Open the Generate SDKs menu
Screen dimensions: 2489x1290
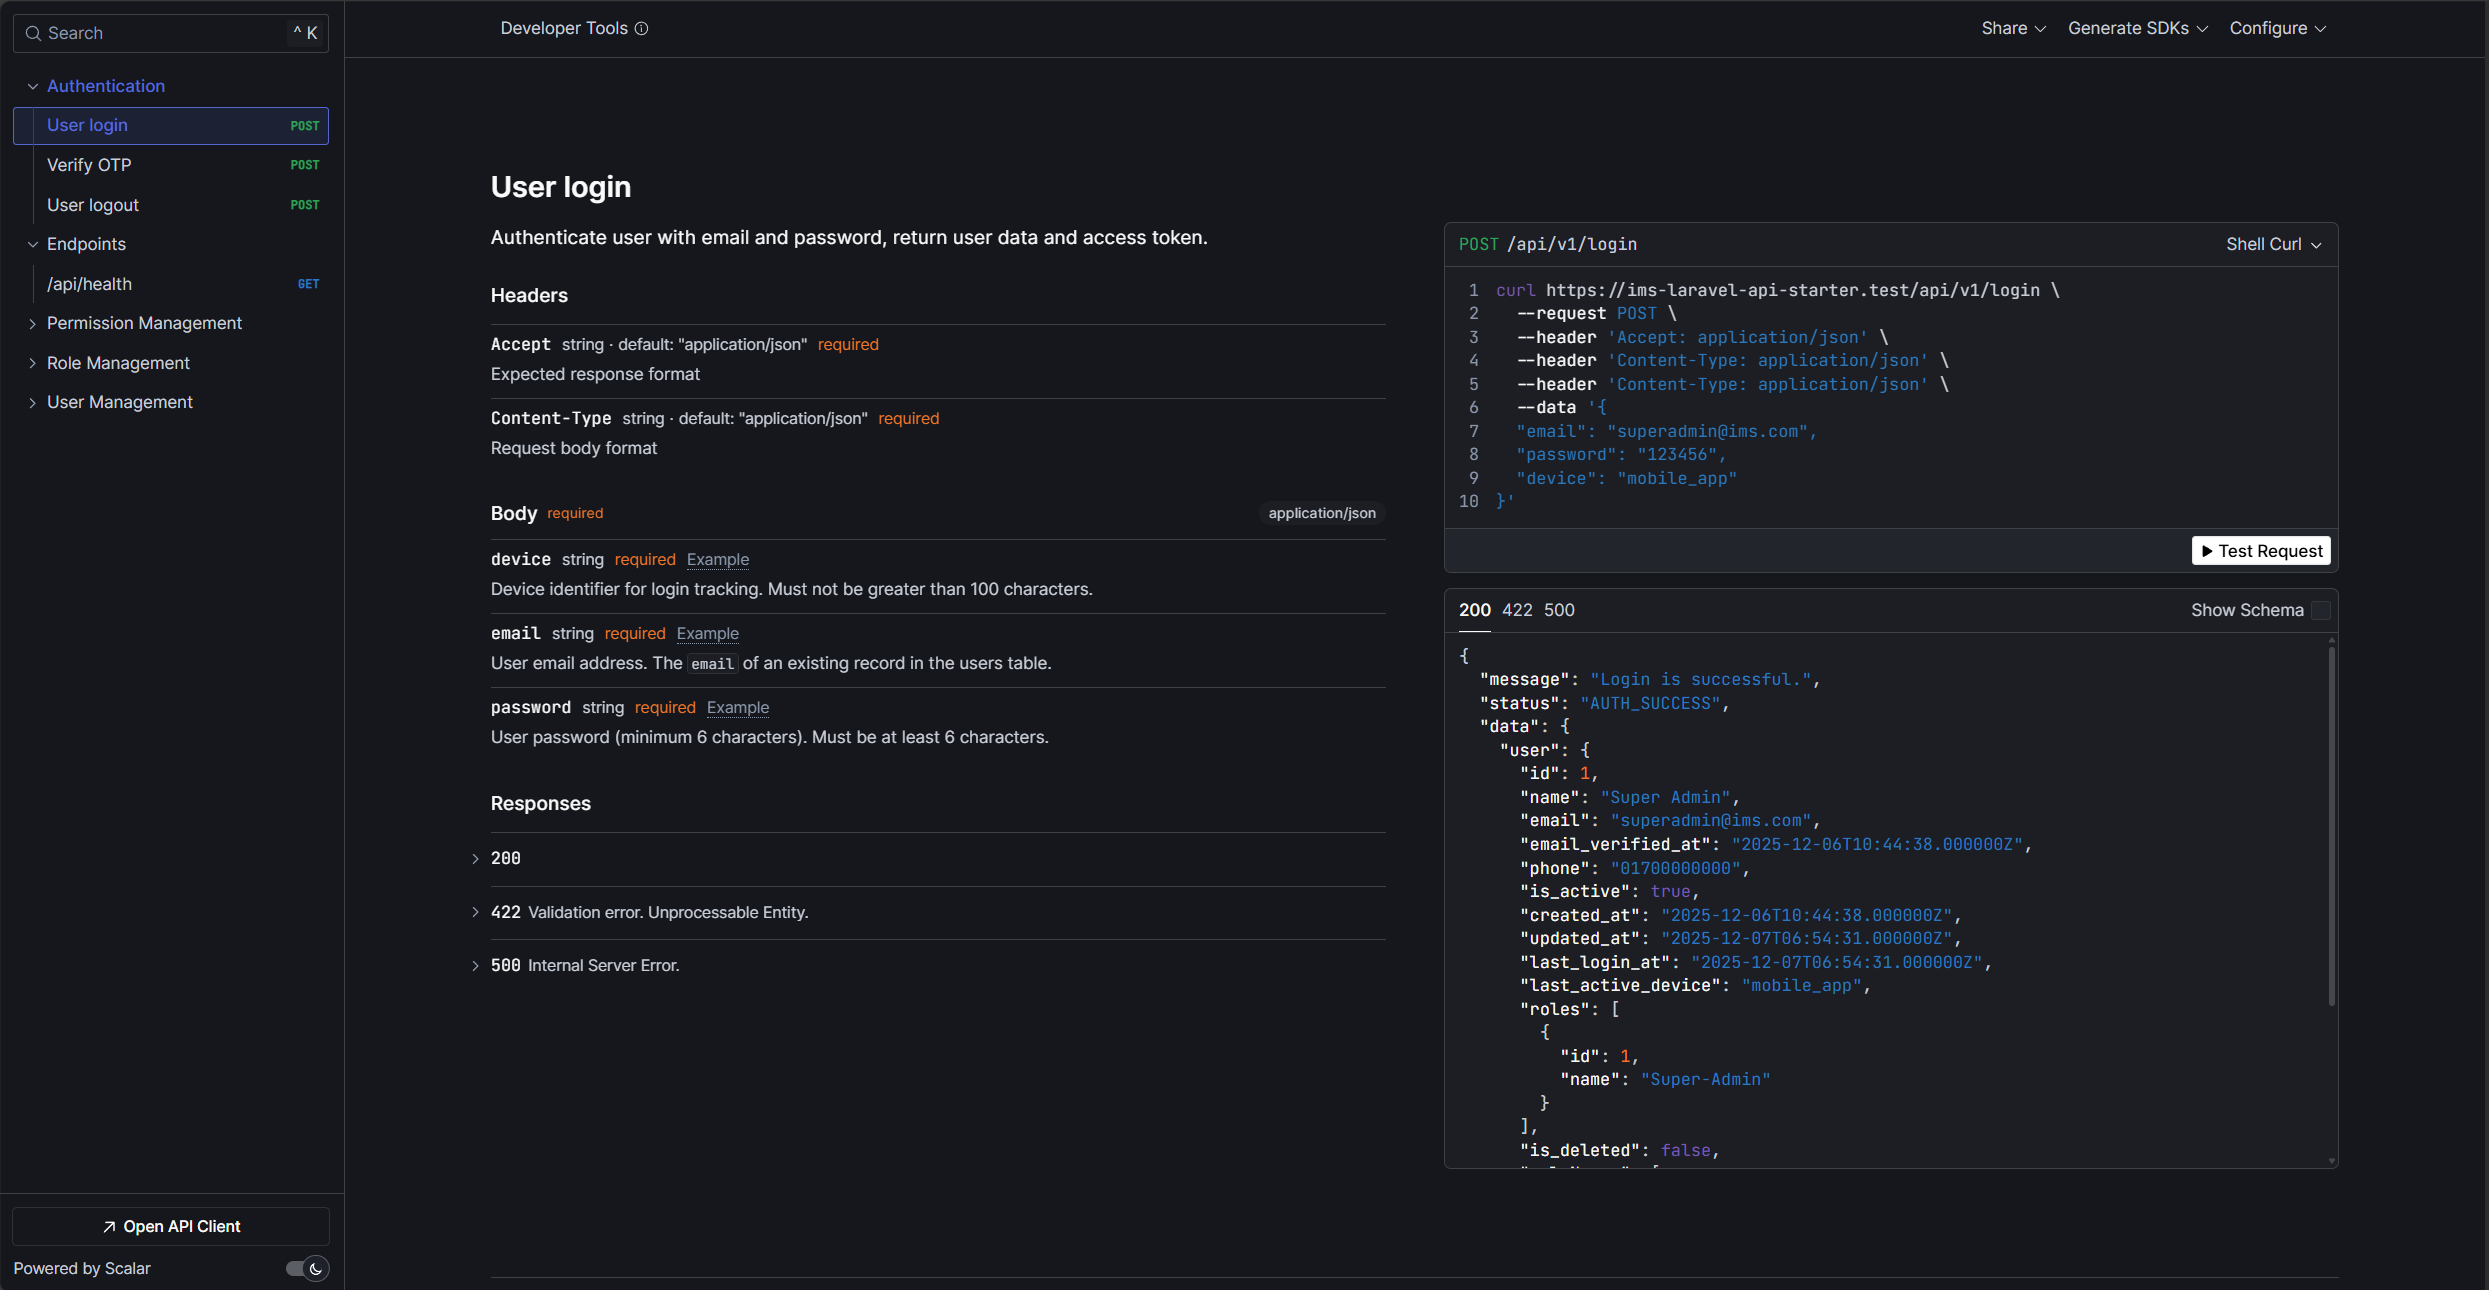[x=2136, y=28]
